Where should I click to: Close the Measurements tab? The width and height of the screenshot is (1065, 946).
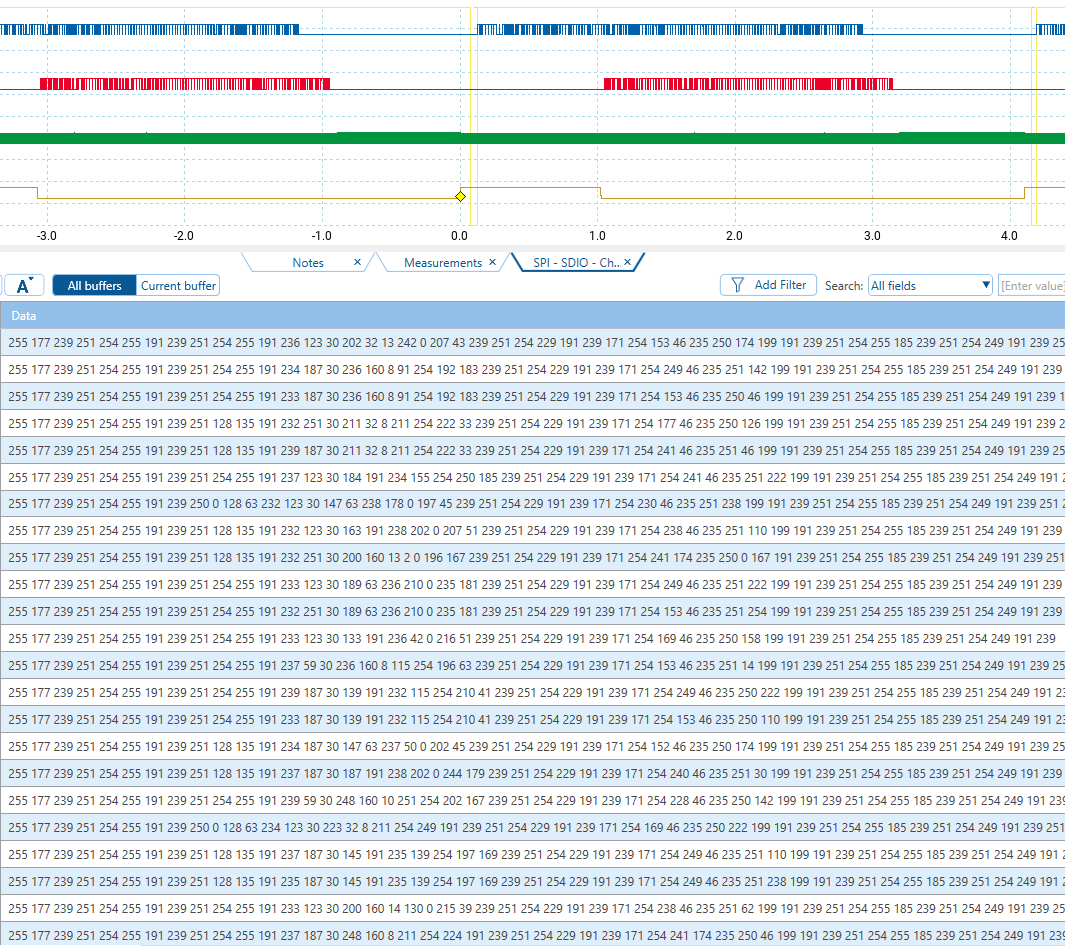492,263
